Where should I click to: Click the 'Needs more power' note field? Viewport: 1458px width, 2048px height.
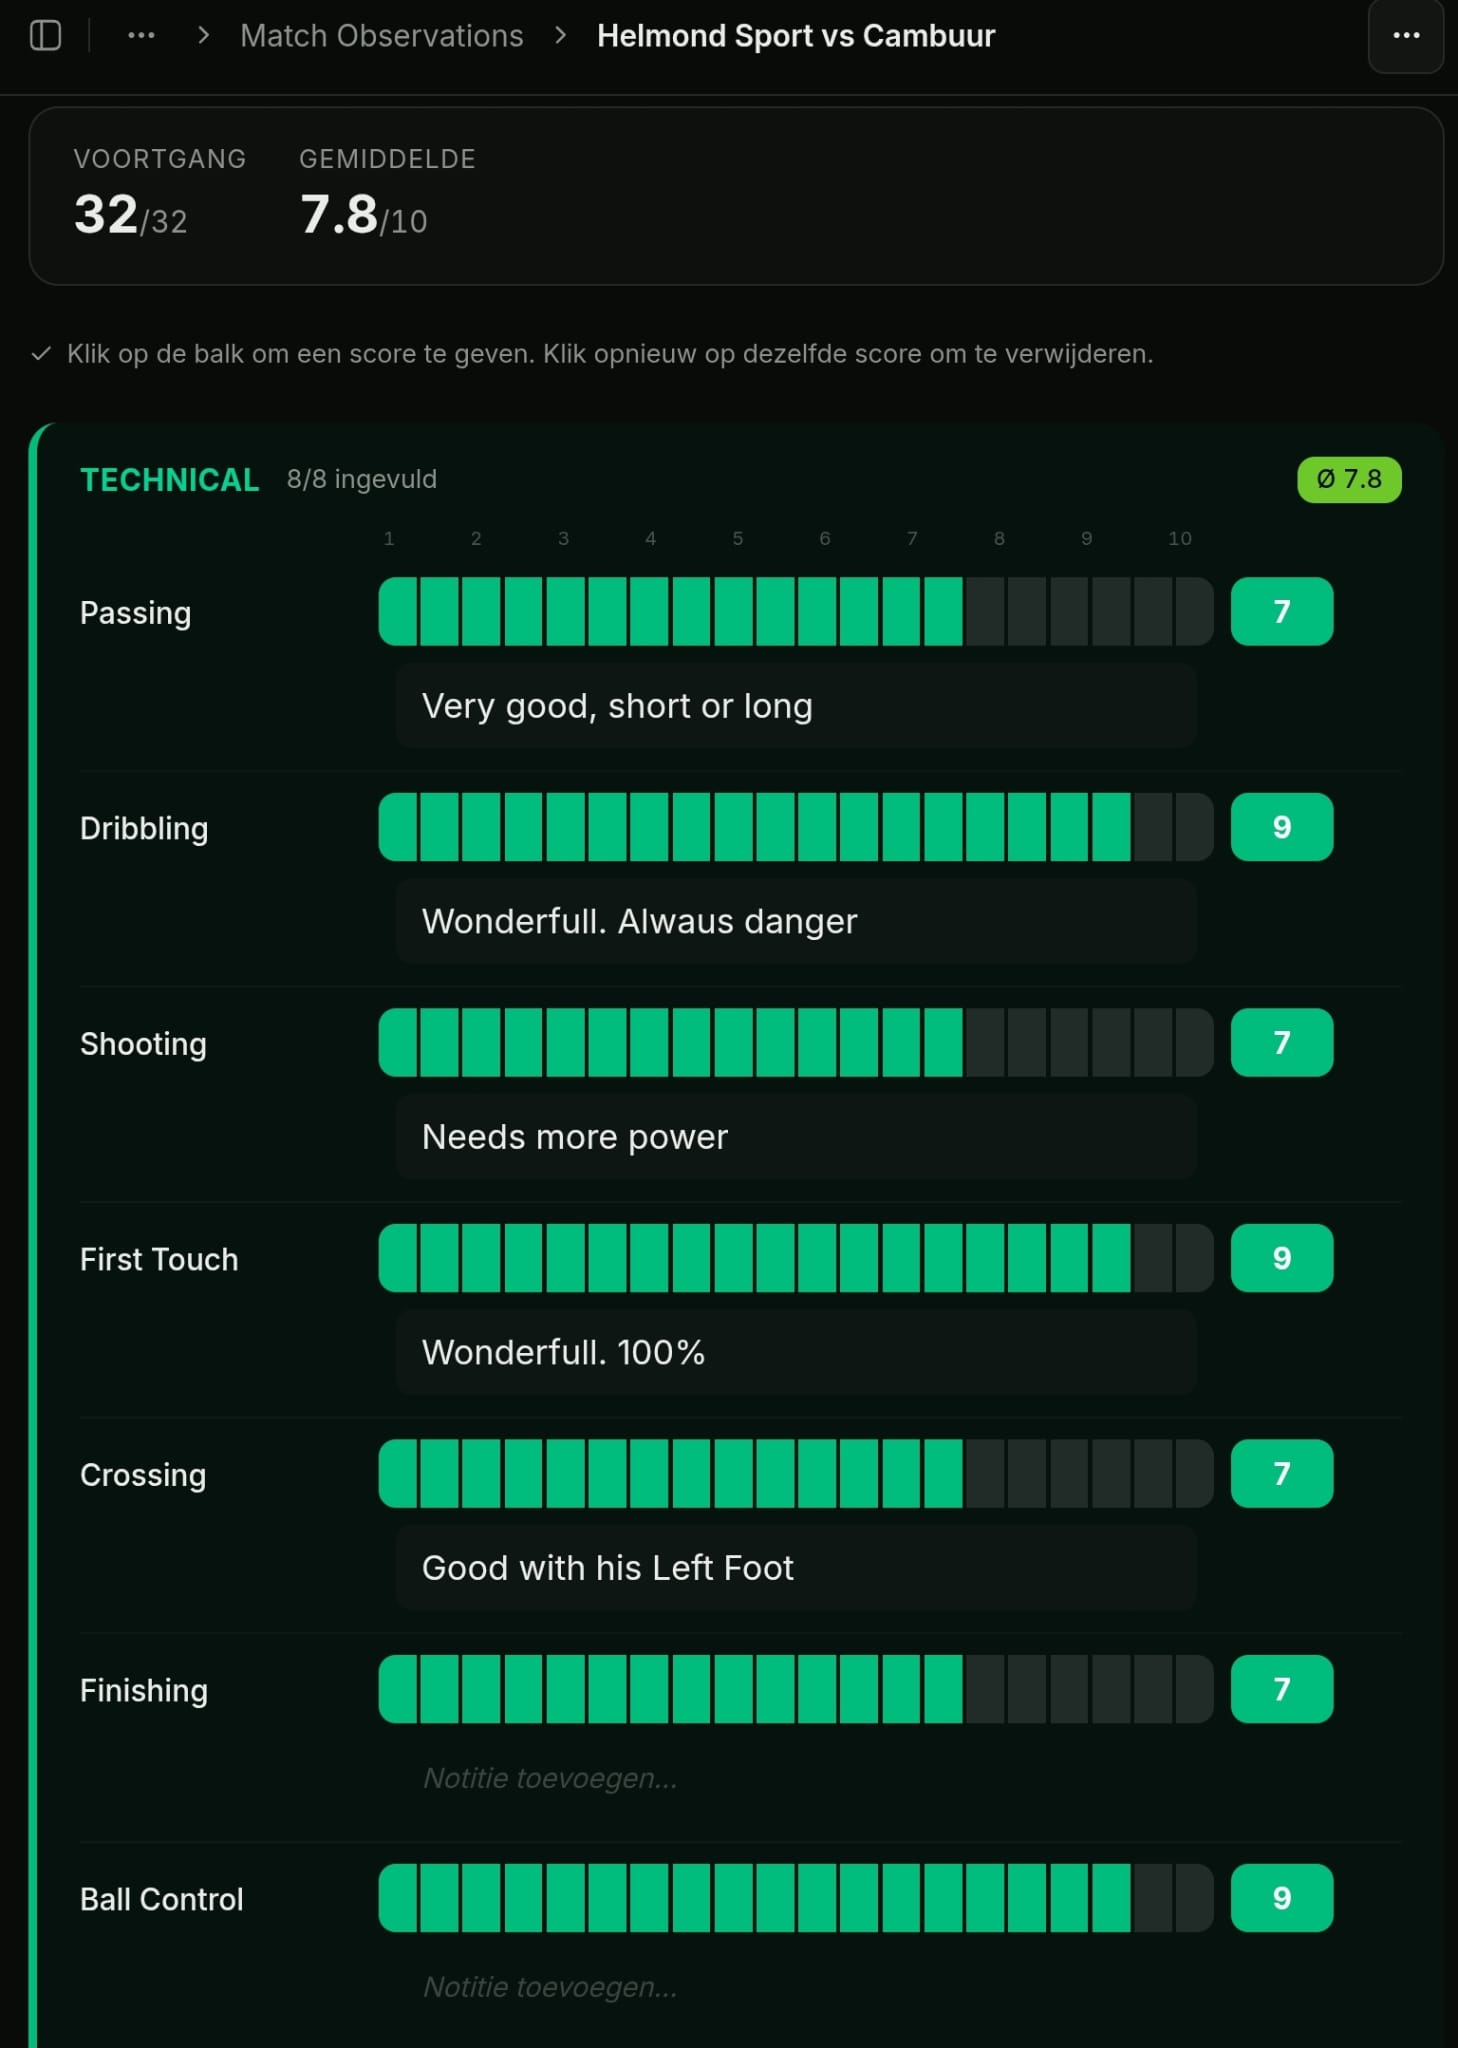point(795,1137)
